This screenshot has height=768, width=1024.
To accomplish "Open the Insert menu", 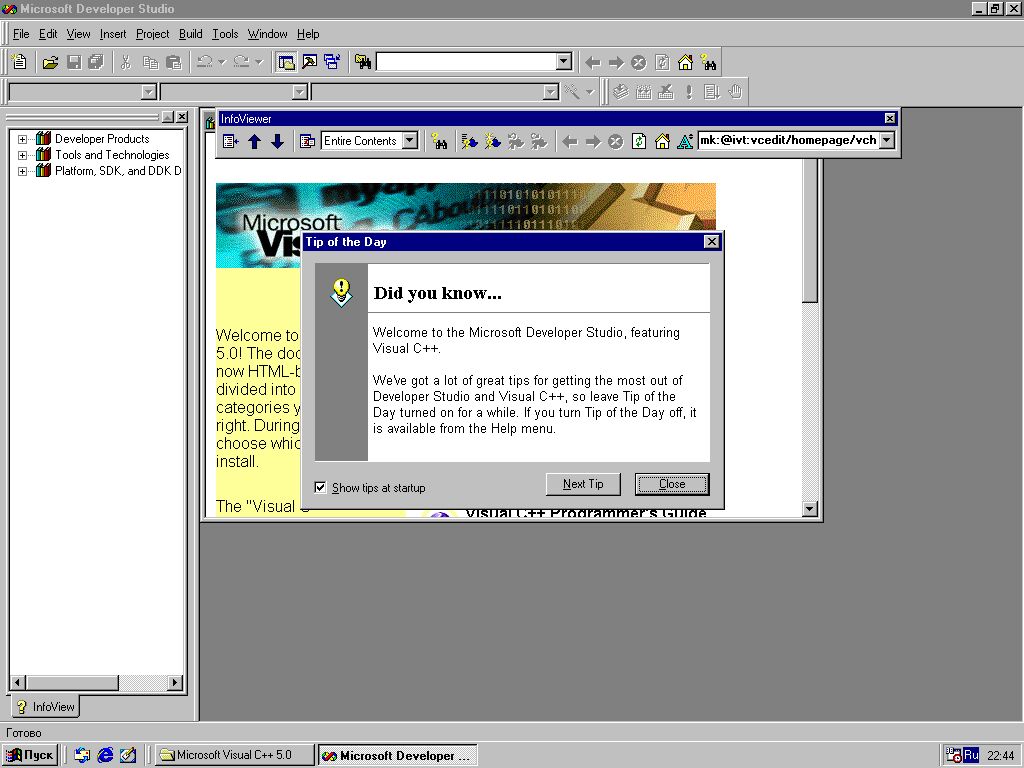I will pyautogui.click(x=113, y=34).
